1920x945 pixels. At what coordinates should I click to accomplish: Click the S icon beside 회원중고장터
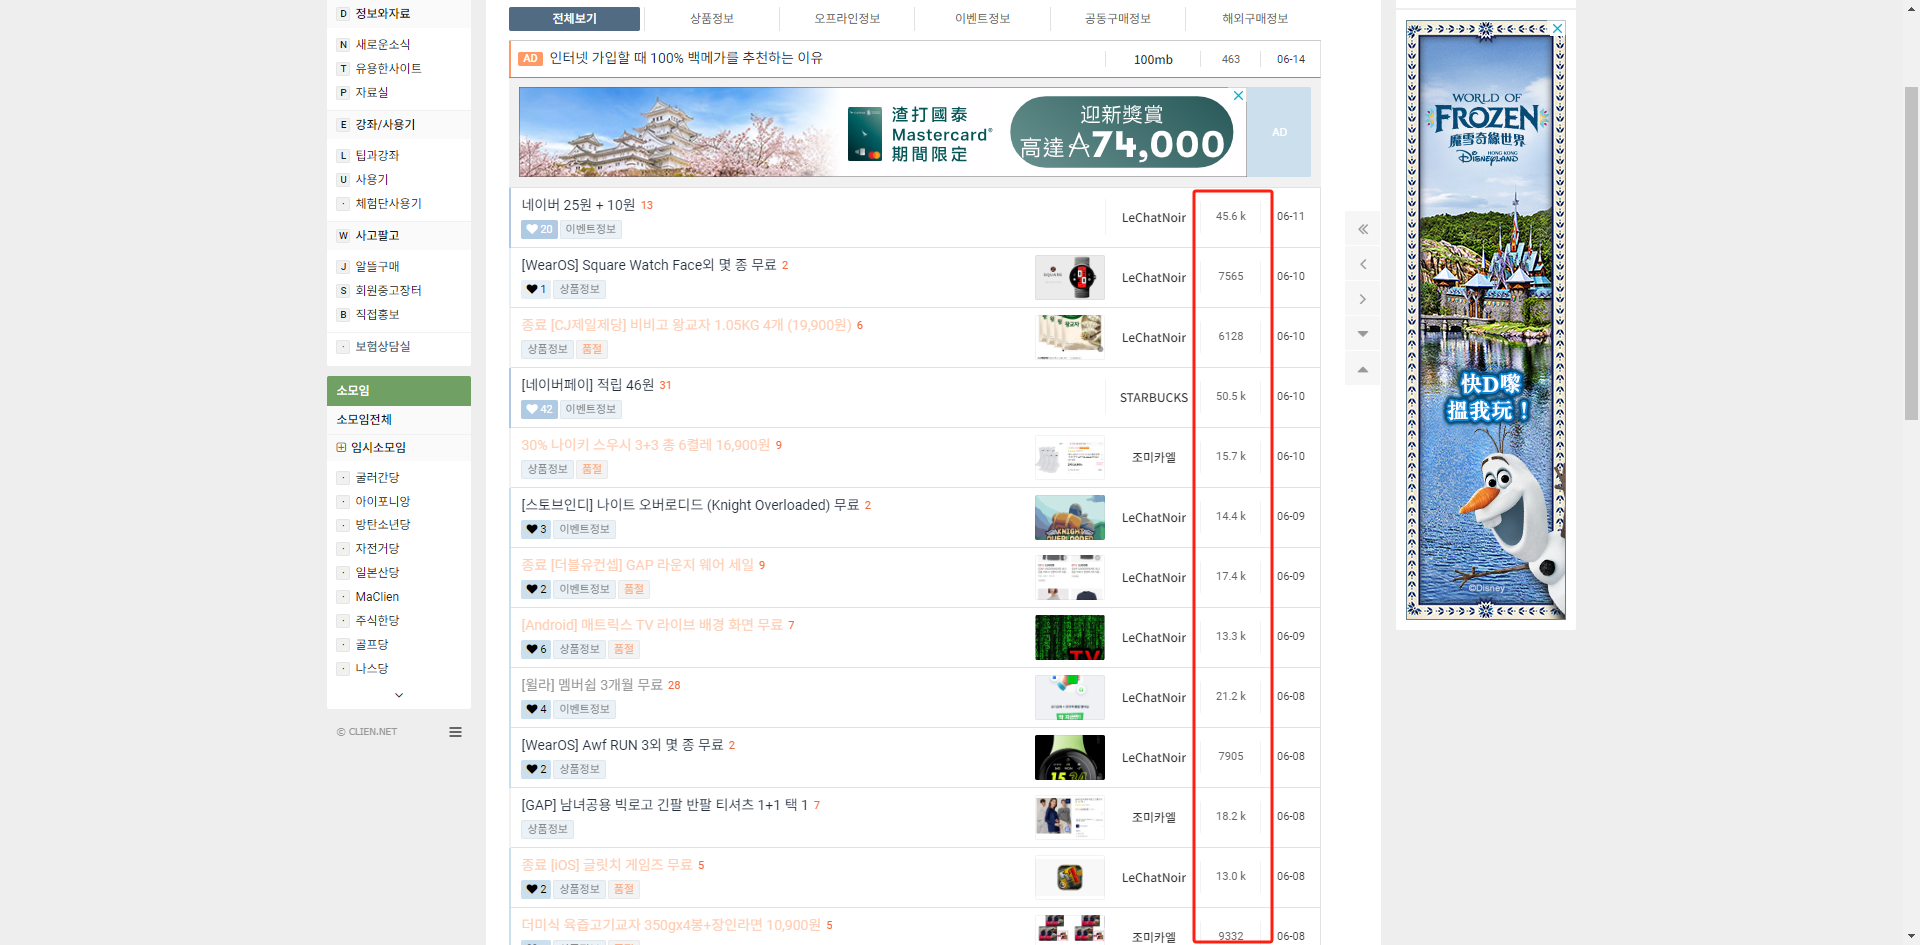coord(342,290)
